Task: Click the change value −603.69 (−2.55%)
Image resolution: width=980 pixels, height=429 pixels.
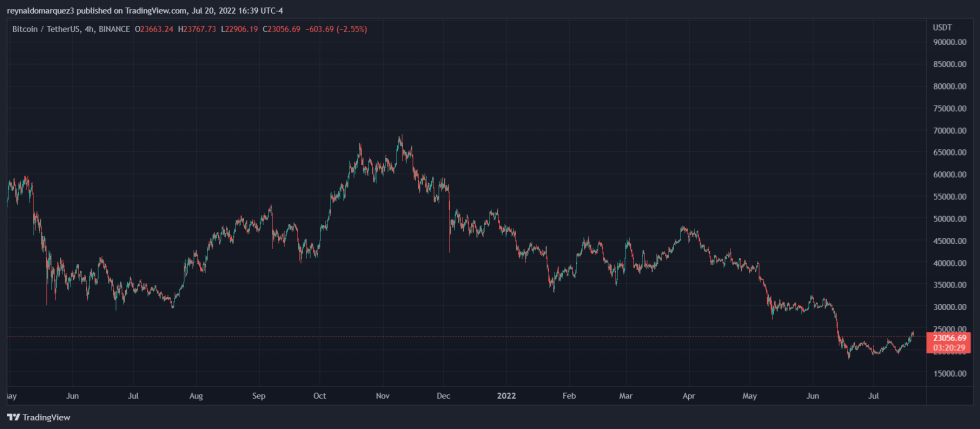Action: click(334, 29)
